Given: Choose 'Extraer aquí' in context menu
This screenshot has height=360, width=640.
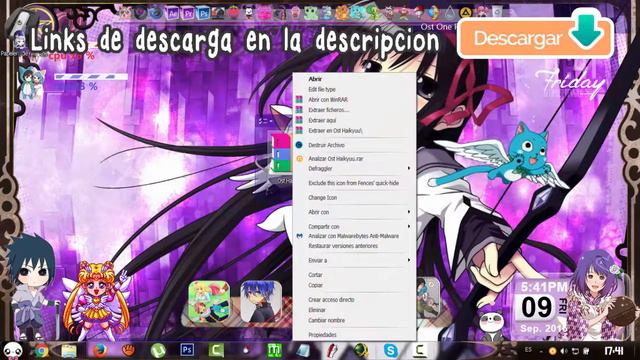Looking at the screenshot, I should (x=354, y=120).
